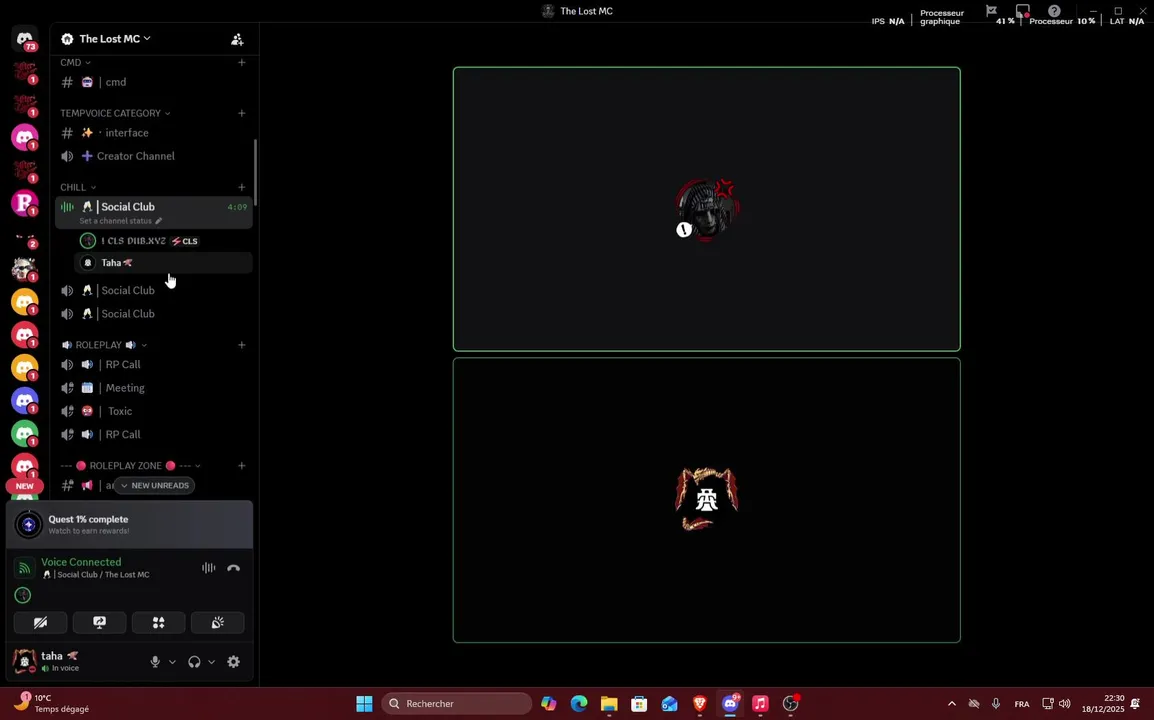This screenshot has width=1154, height=720.
Task: Open microphone input options arrow
Action: pos(172,662)
